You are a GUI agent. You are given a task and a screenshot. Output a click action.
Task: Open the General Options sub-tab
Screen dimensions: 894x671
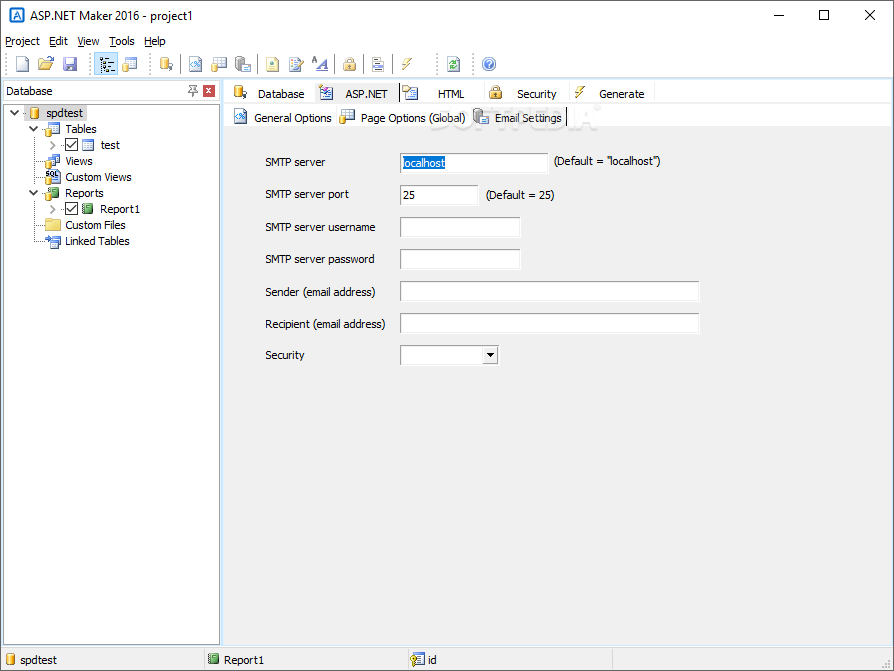click(x=283, y=117)
